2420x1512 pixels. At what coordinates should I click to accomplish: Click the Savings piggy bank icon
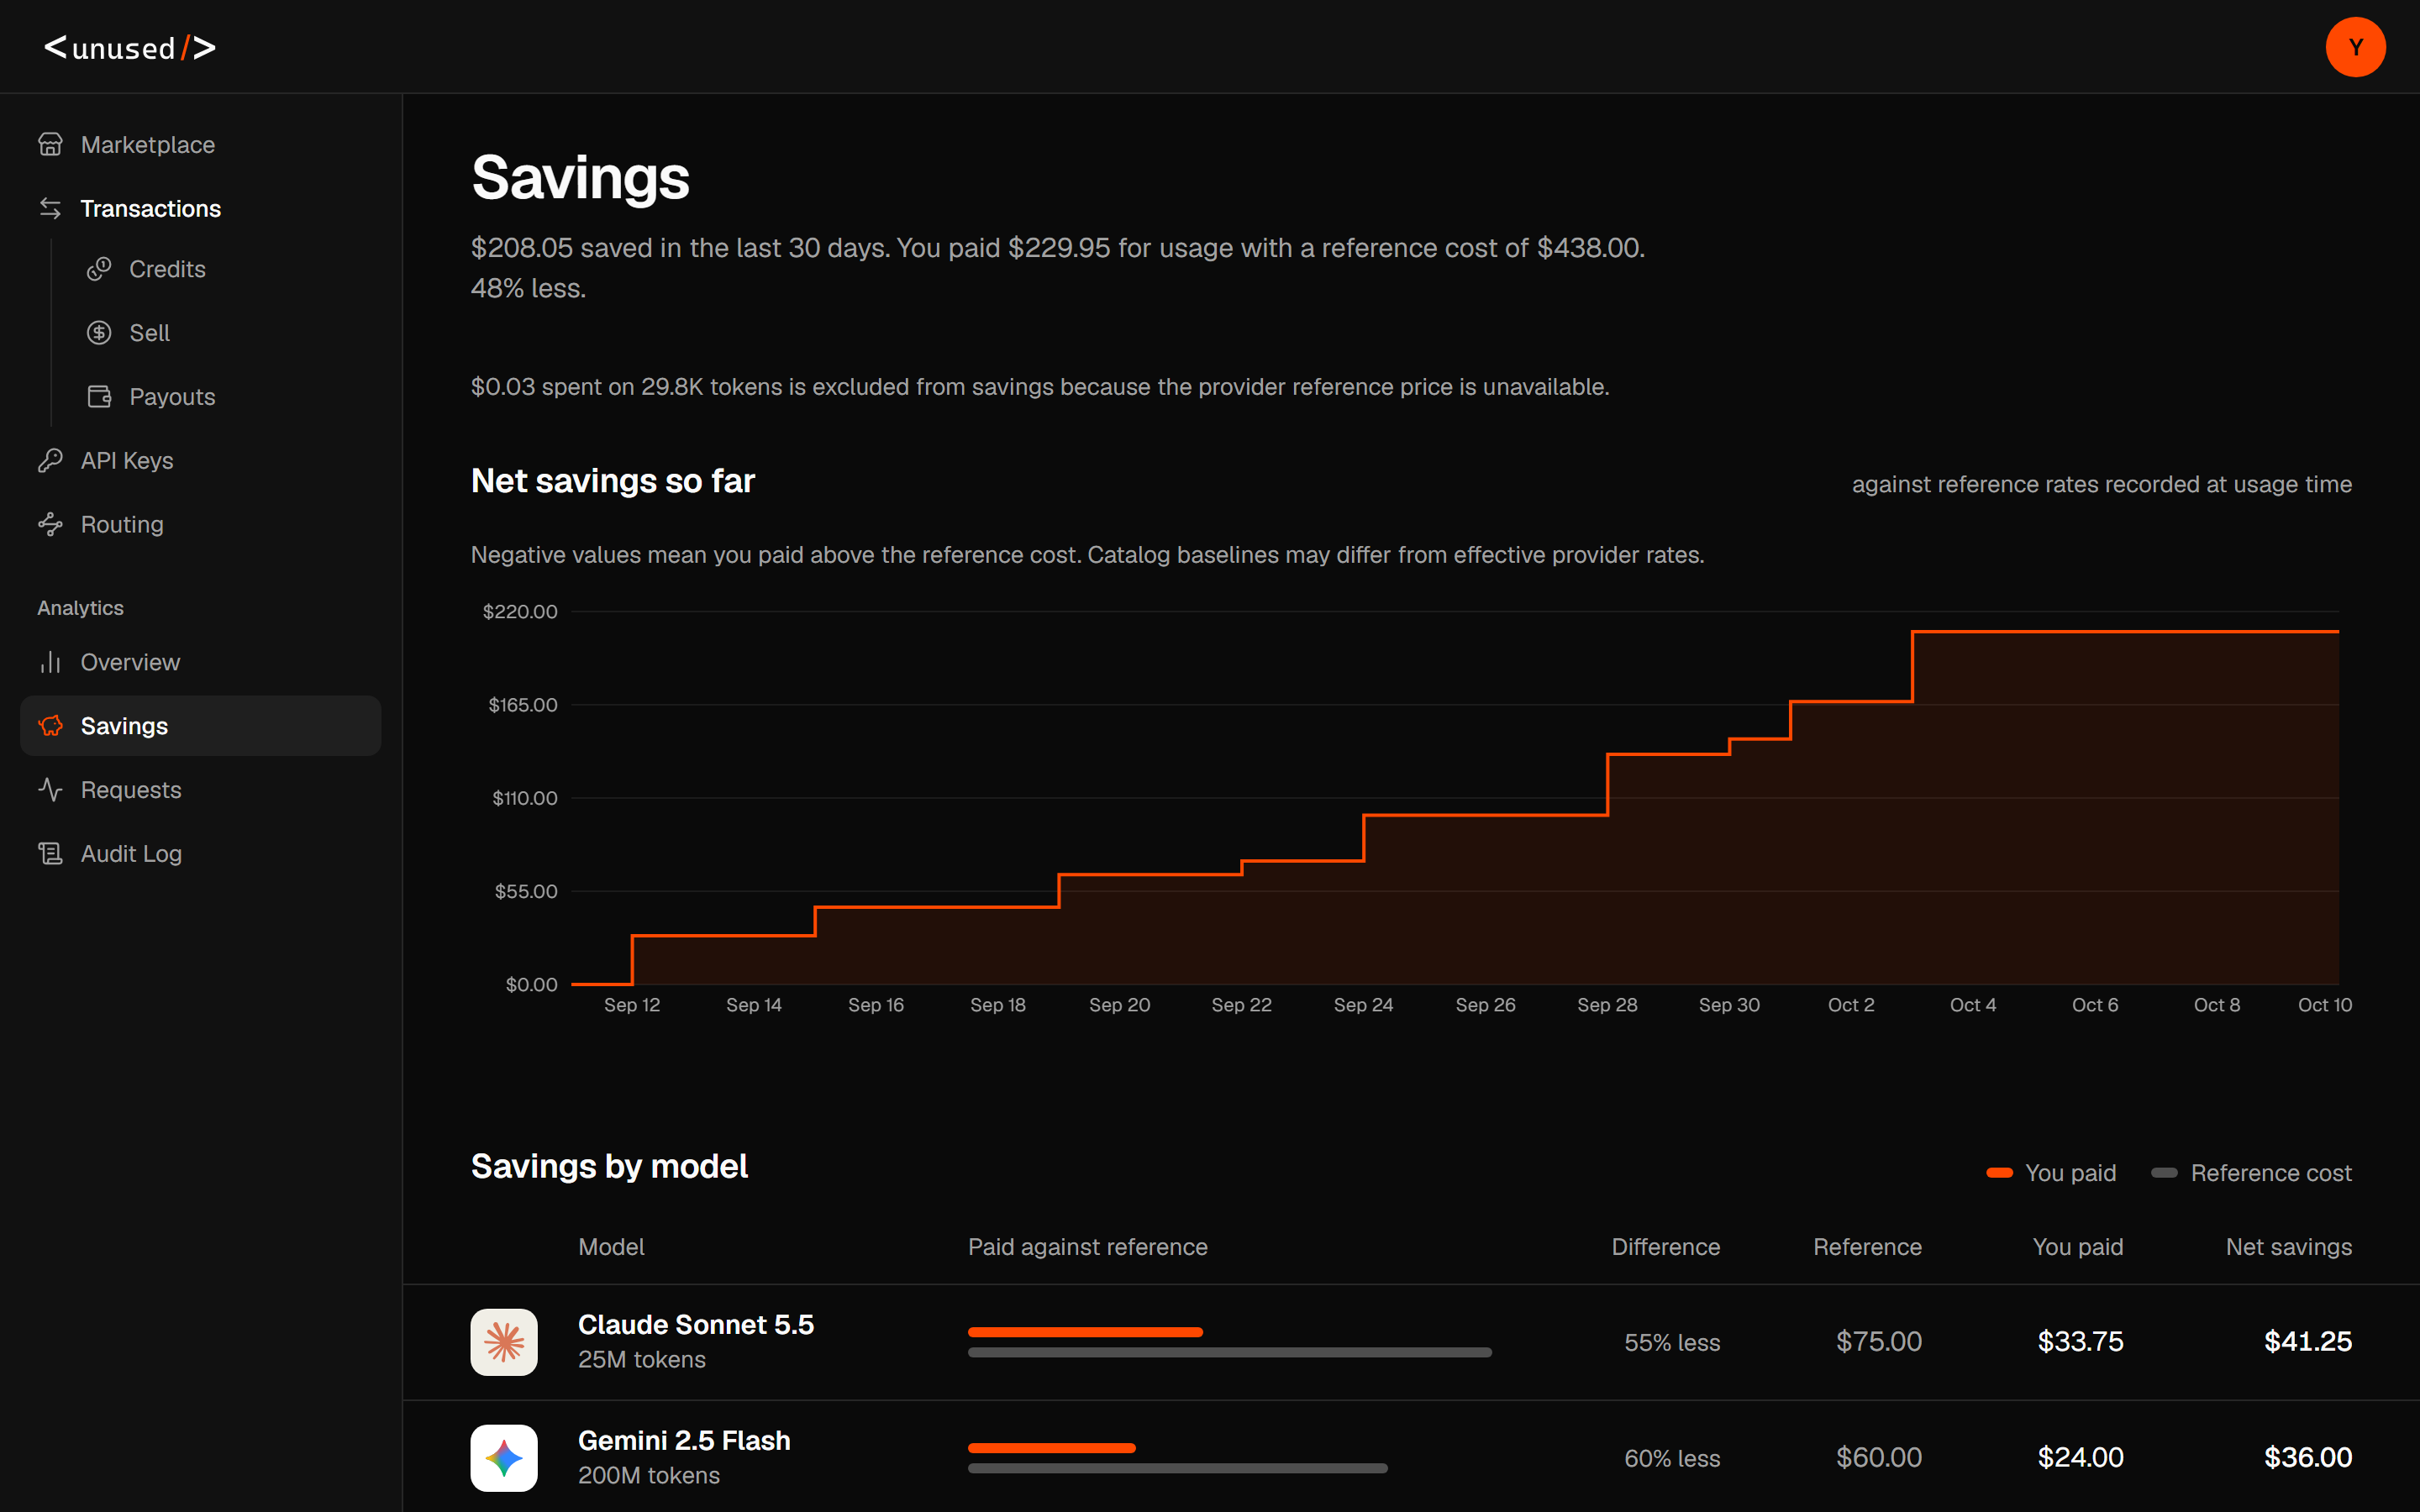50,726
